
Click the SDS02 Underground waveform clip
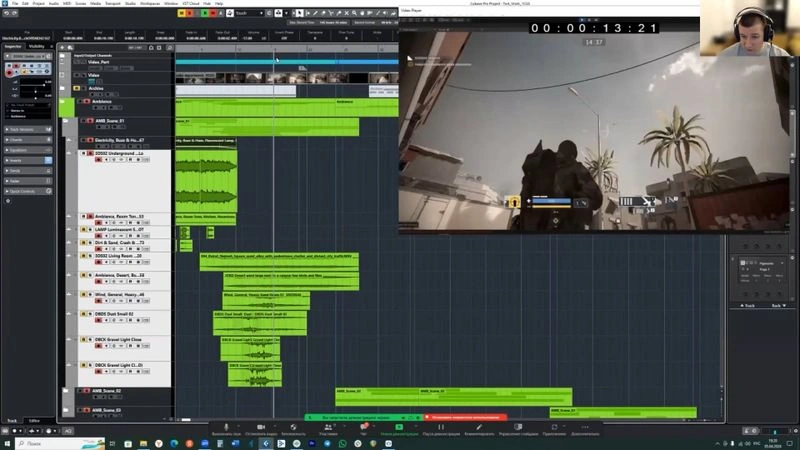pos(206,181)
